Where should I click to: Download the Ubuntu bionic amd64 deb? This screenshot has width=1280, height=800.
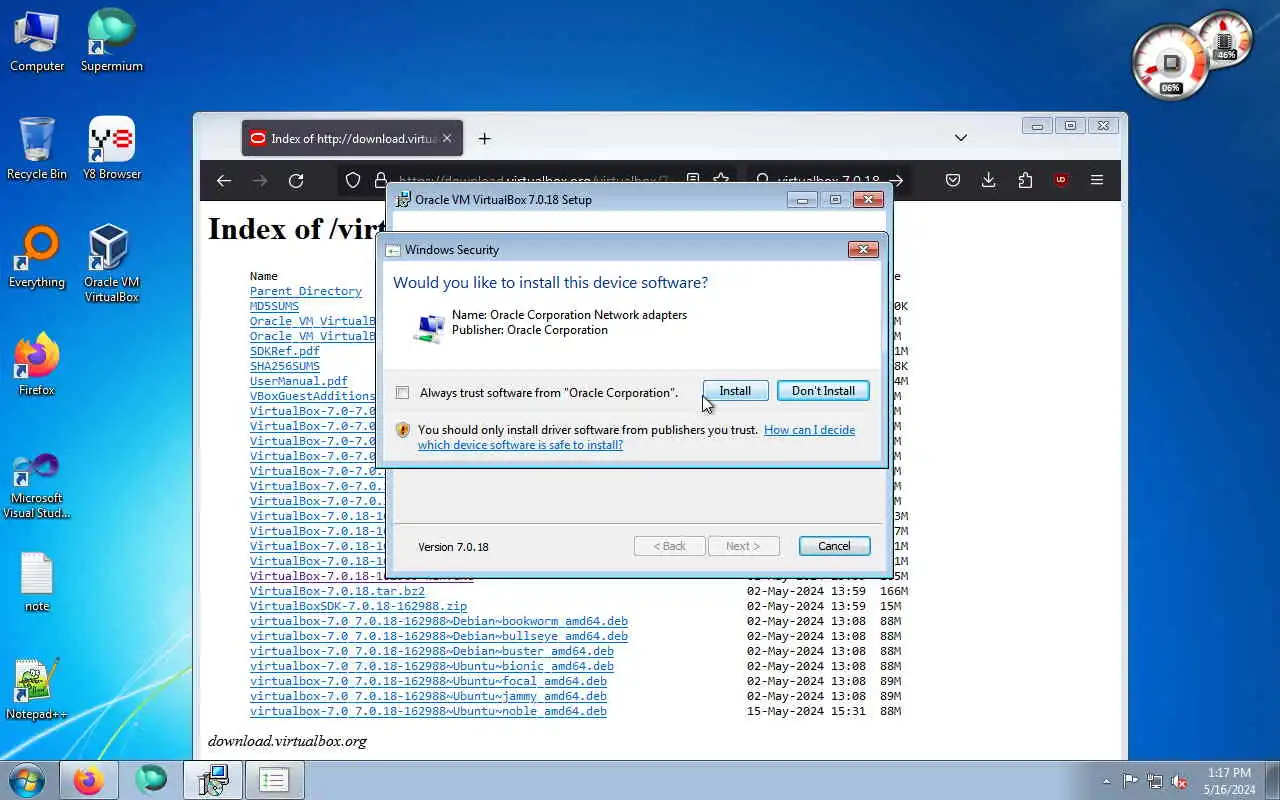432,666
